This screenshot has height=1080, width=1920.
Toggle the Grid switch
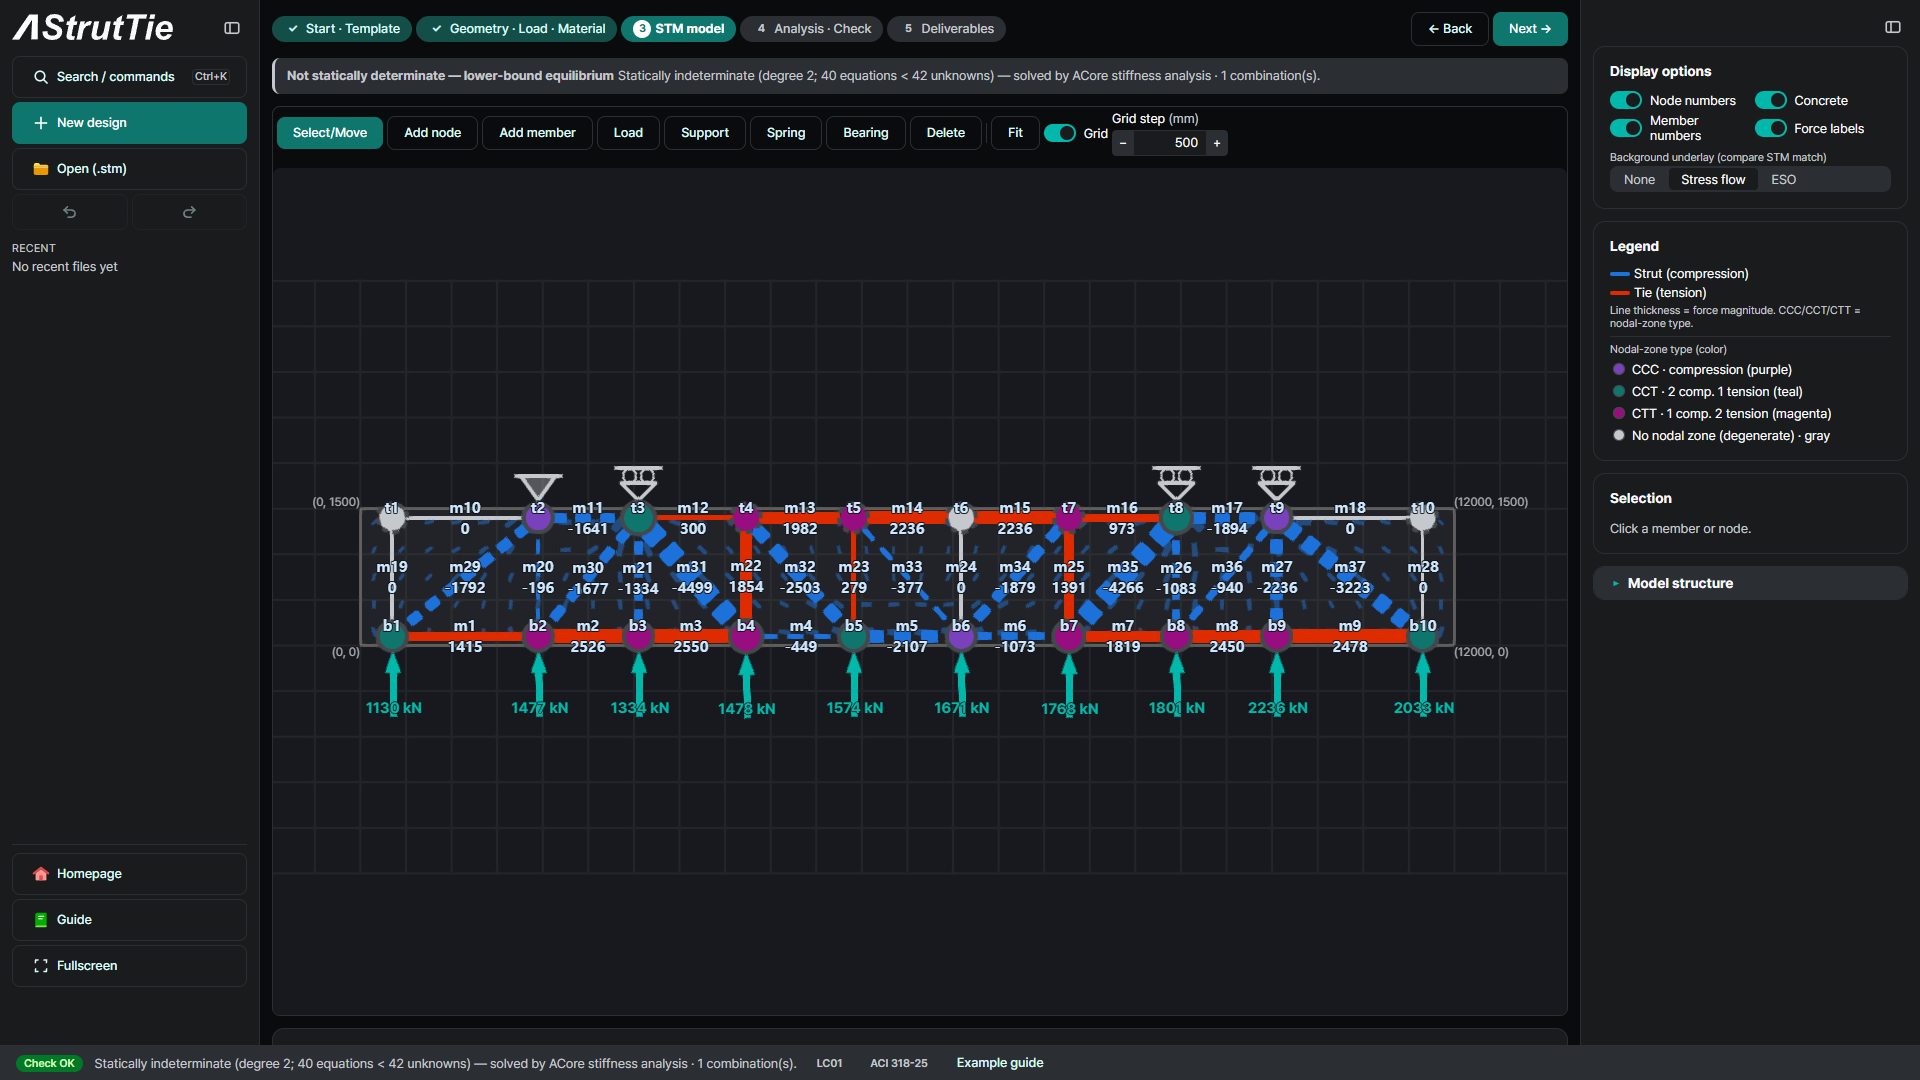point(1059,133)
